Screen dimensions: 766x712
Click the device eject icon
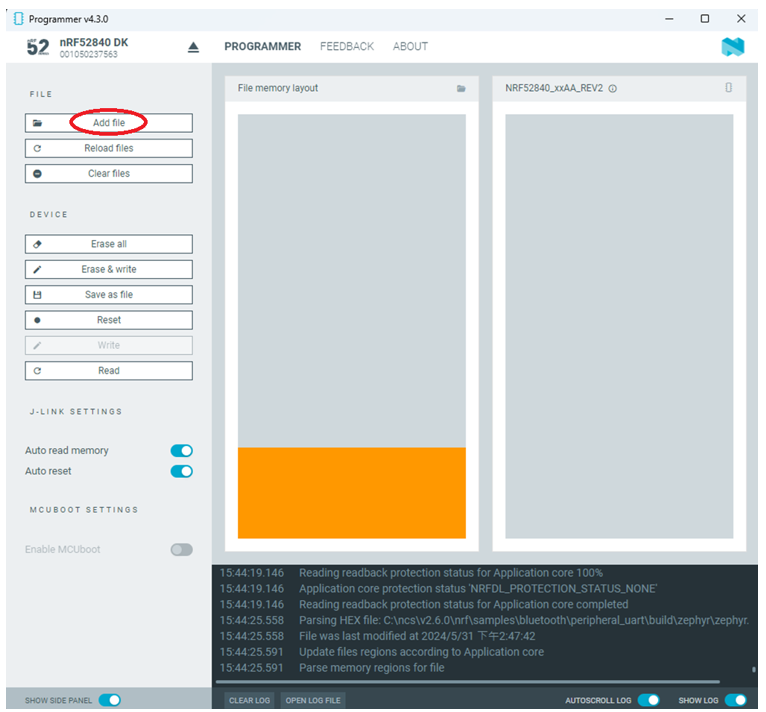click(x=194, y=47)
